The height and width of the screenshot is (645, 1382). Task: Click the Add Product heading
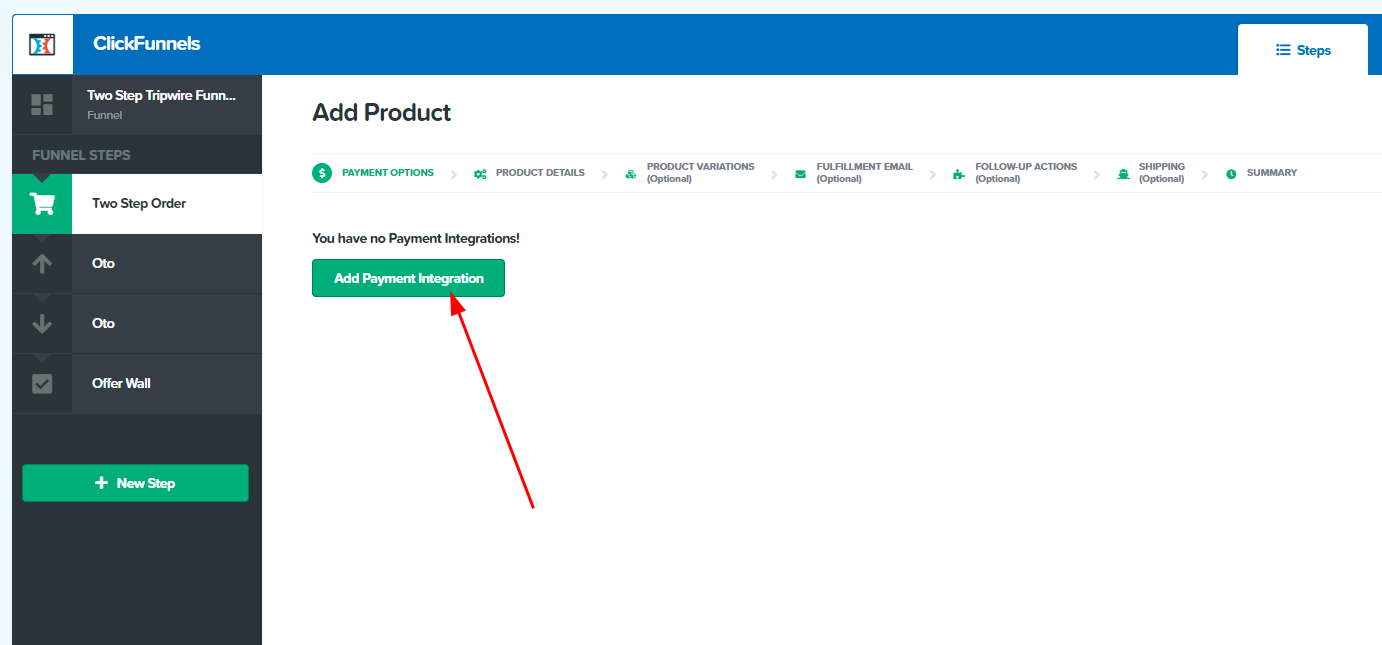pos(381,113)
